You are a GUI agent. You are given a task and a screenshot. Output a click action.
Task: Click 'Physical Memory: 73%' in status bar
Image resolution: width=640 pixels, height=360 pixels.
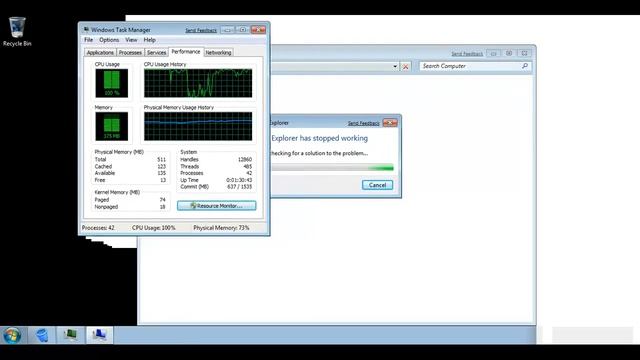pos(221,228)
